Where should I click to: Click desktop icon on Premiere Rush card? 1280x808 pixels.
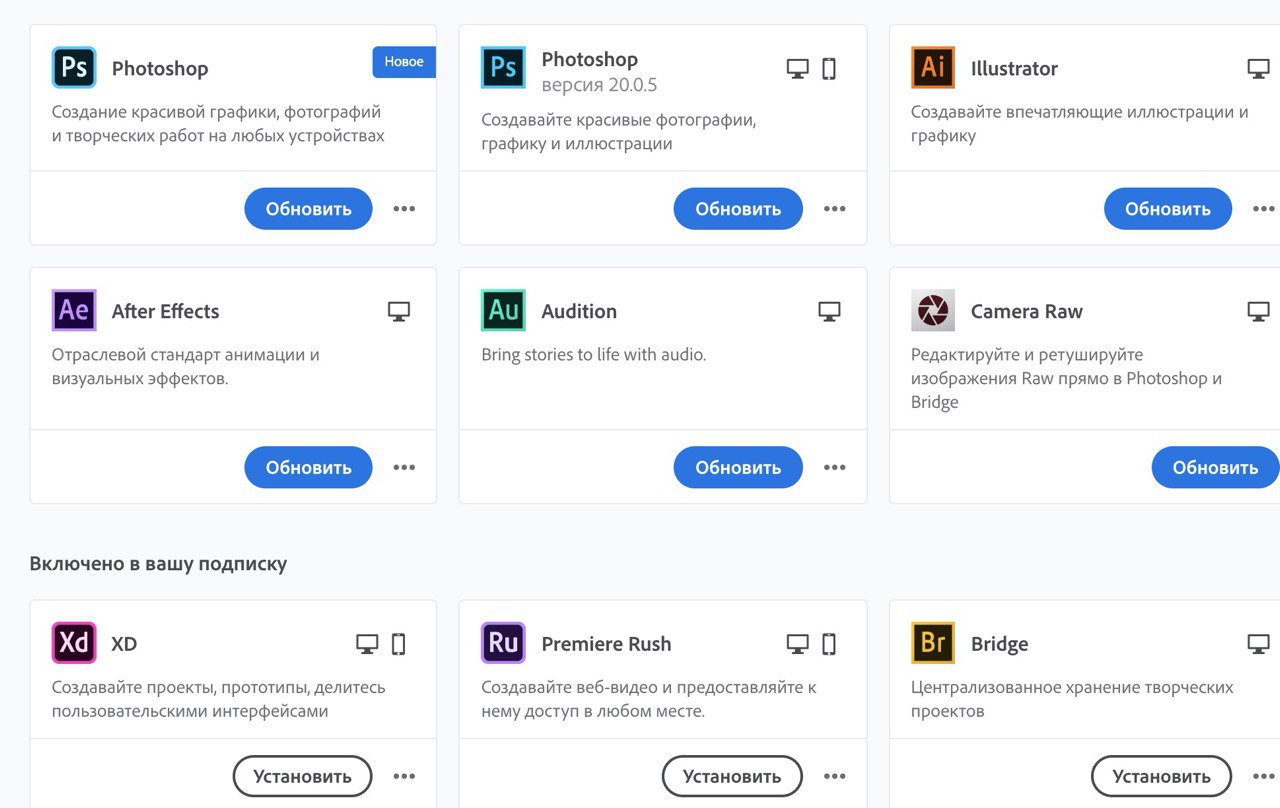click(x=797, y=644)
